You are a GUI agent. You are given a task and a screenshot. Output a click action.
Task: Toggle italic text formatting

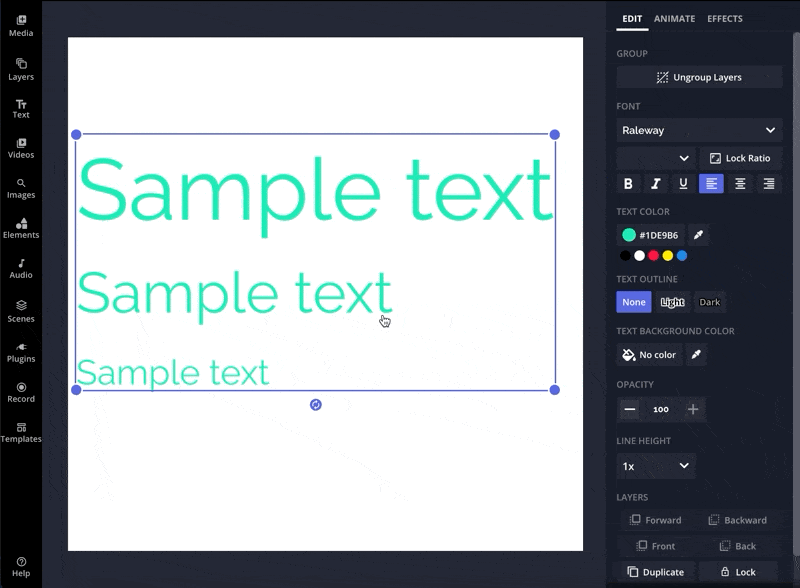coord(656,184)
